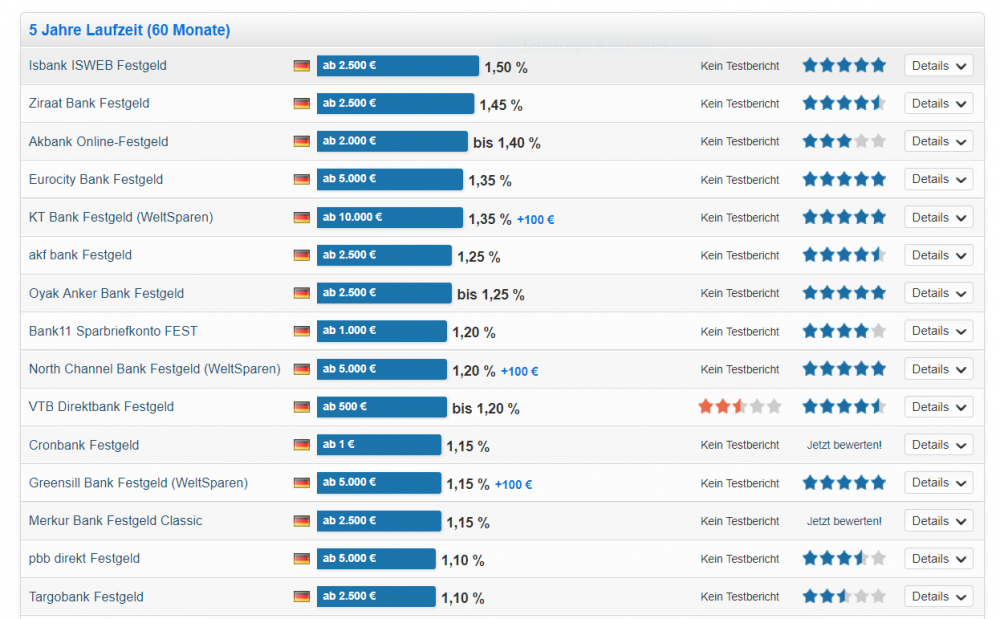Click the +100 € bonus for North Channel Bank
This screenshot has height=619, width=1000.
pyautogui.click(x=519, y=371)
